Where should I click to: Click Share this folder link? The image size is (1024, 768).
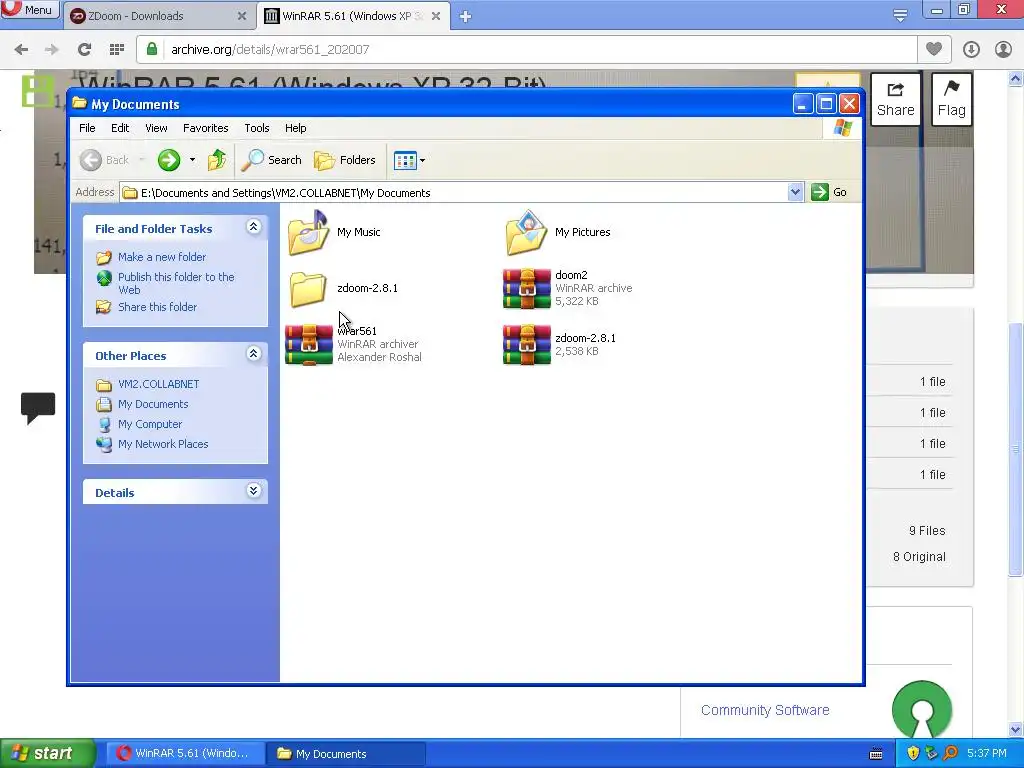(x=157, y=307)
